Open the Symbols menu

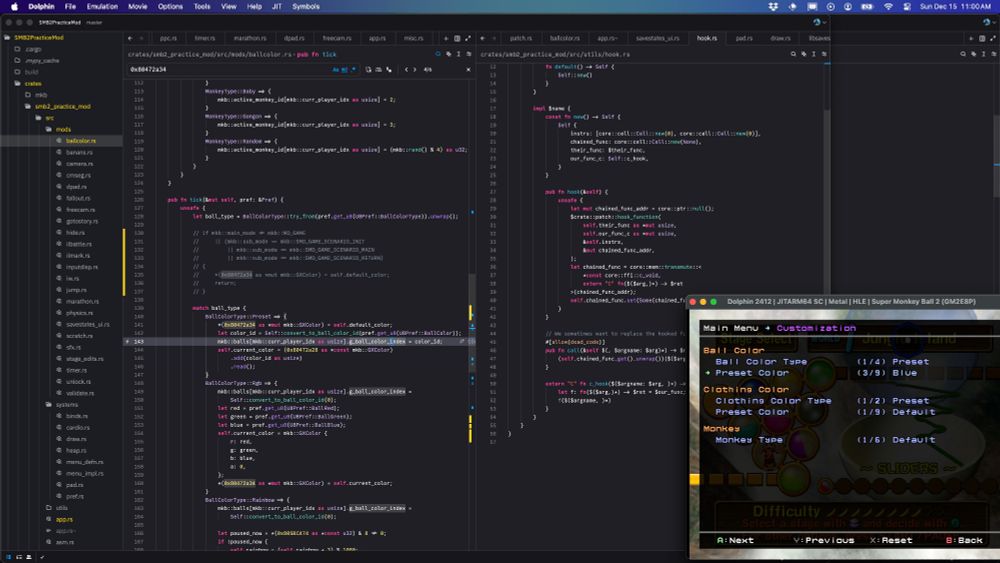coord(305,6)
